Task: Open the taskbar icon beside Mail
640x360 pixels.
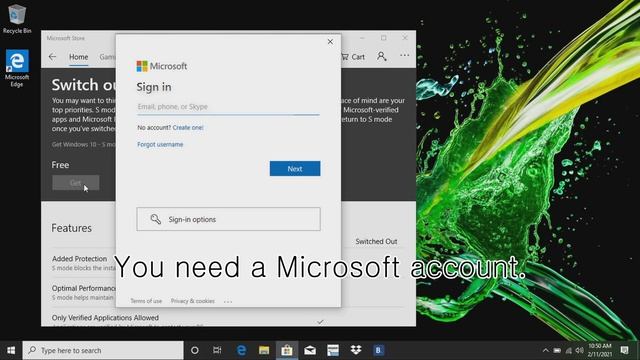Action: [x=333, y=350]
